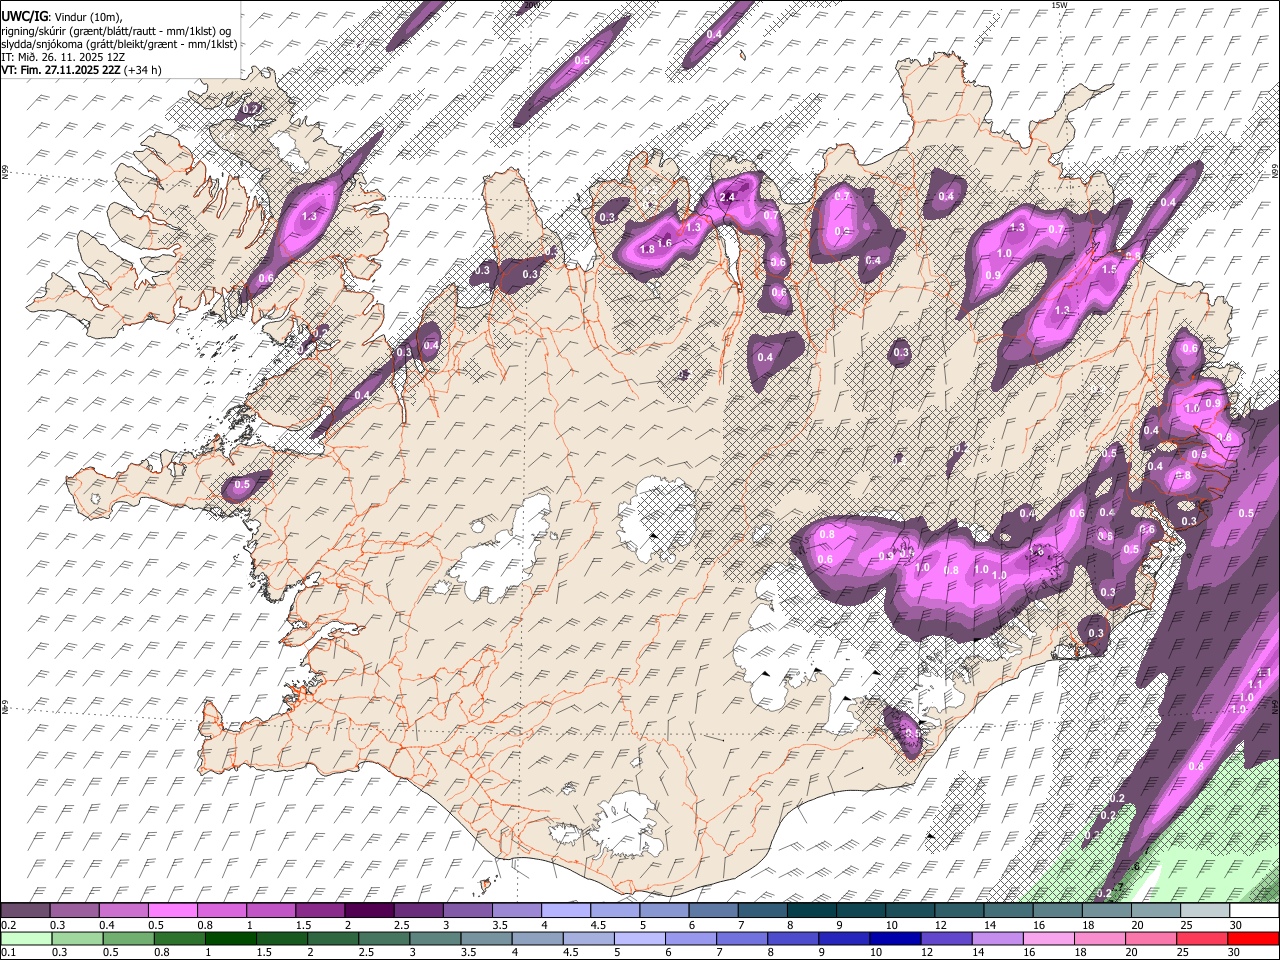Click the 15W longitude label
This screenshot has height=960, width=1280.
click(1060, 6)
